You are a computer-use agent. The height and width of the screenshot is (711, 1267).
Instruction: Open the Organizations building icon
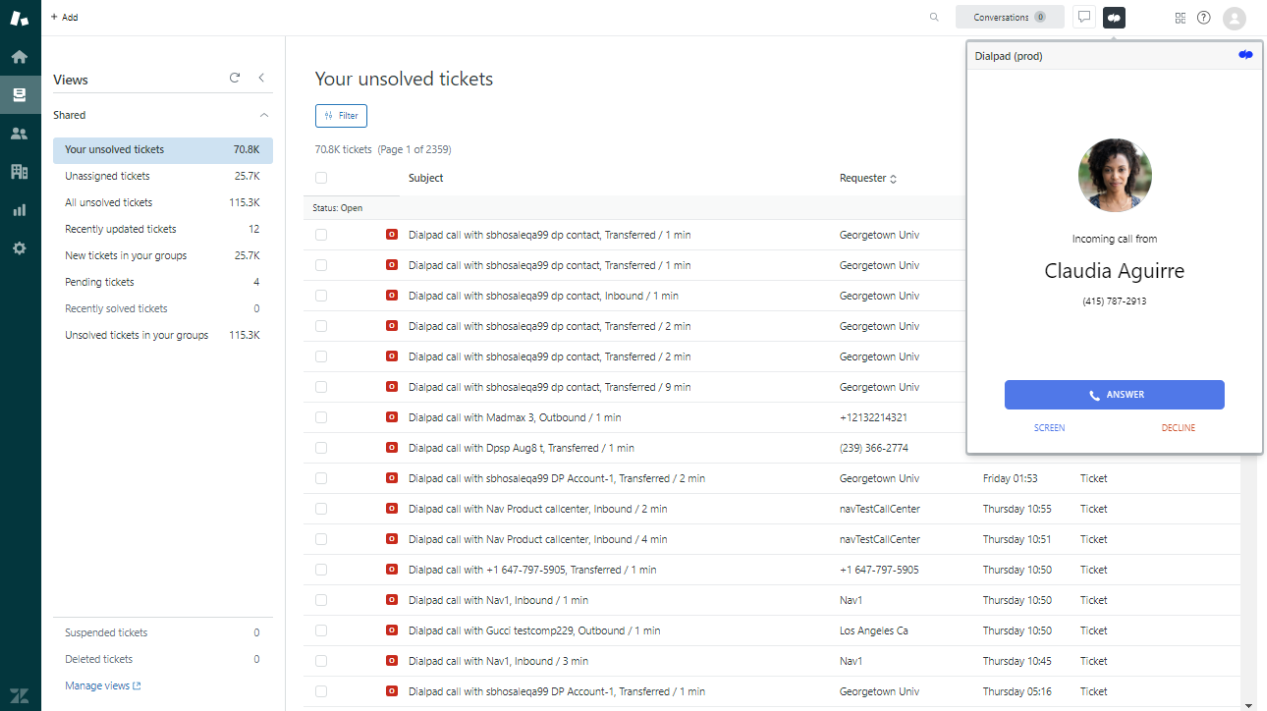[19, 171]
